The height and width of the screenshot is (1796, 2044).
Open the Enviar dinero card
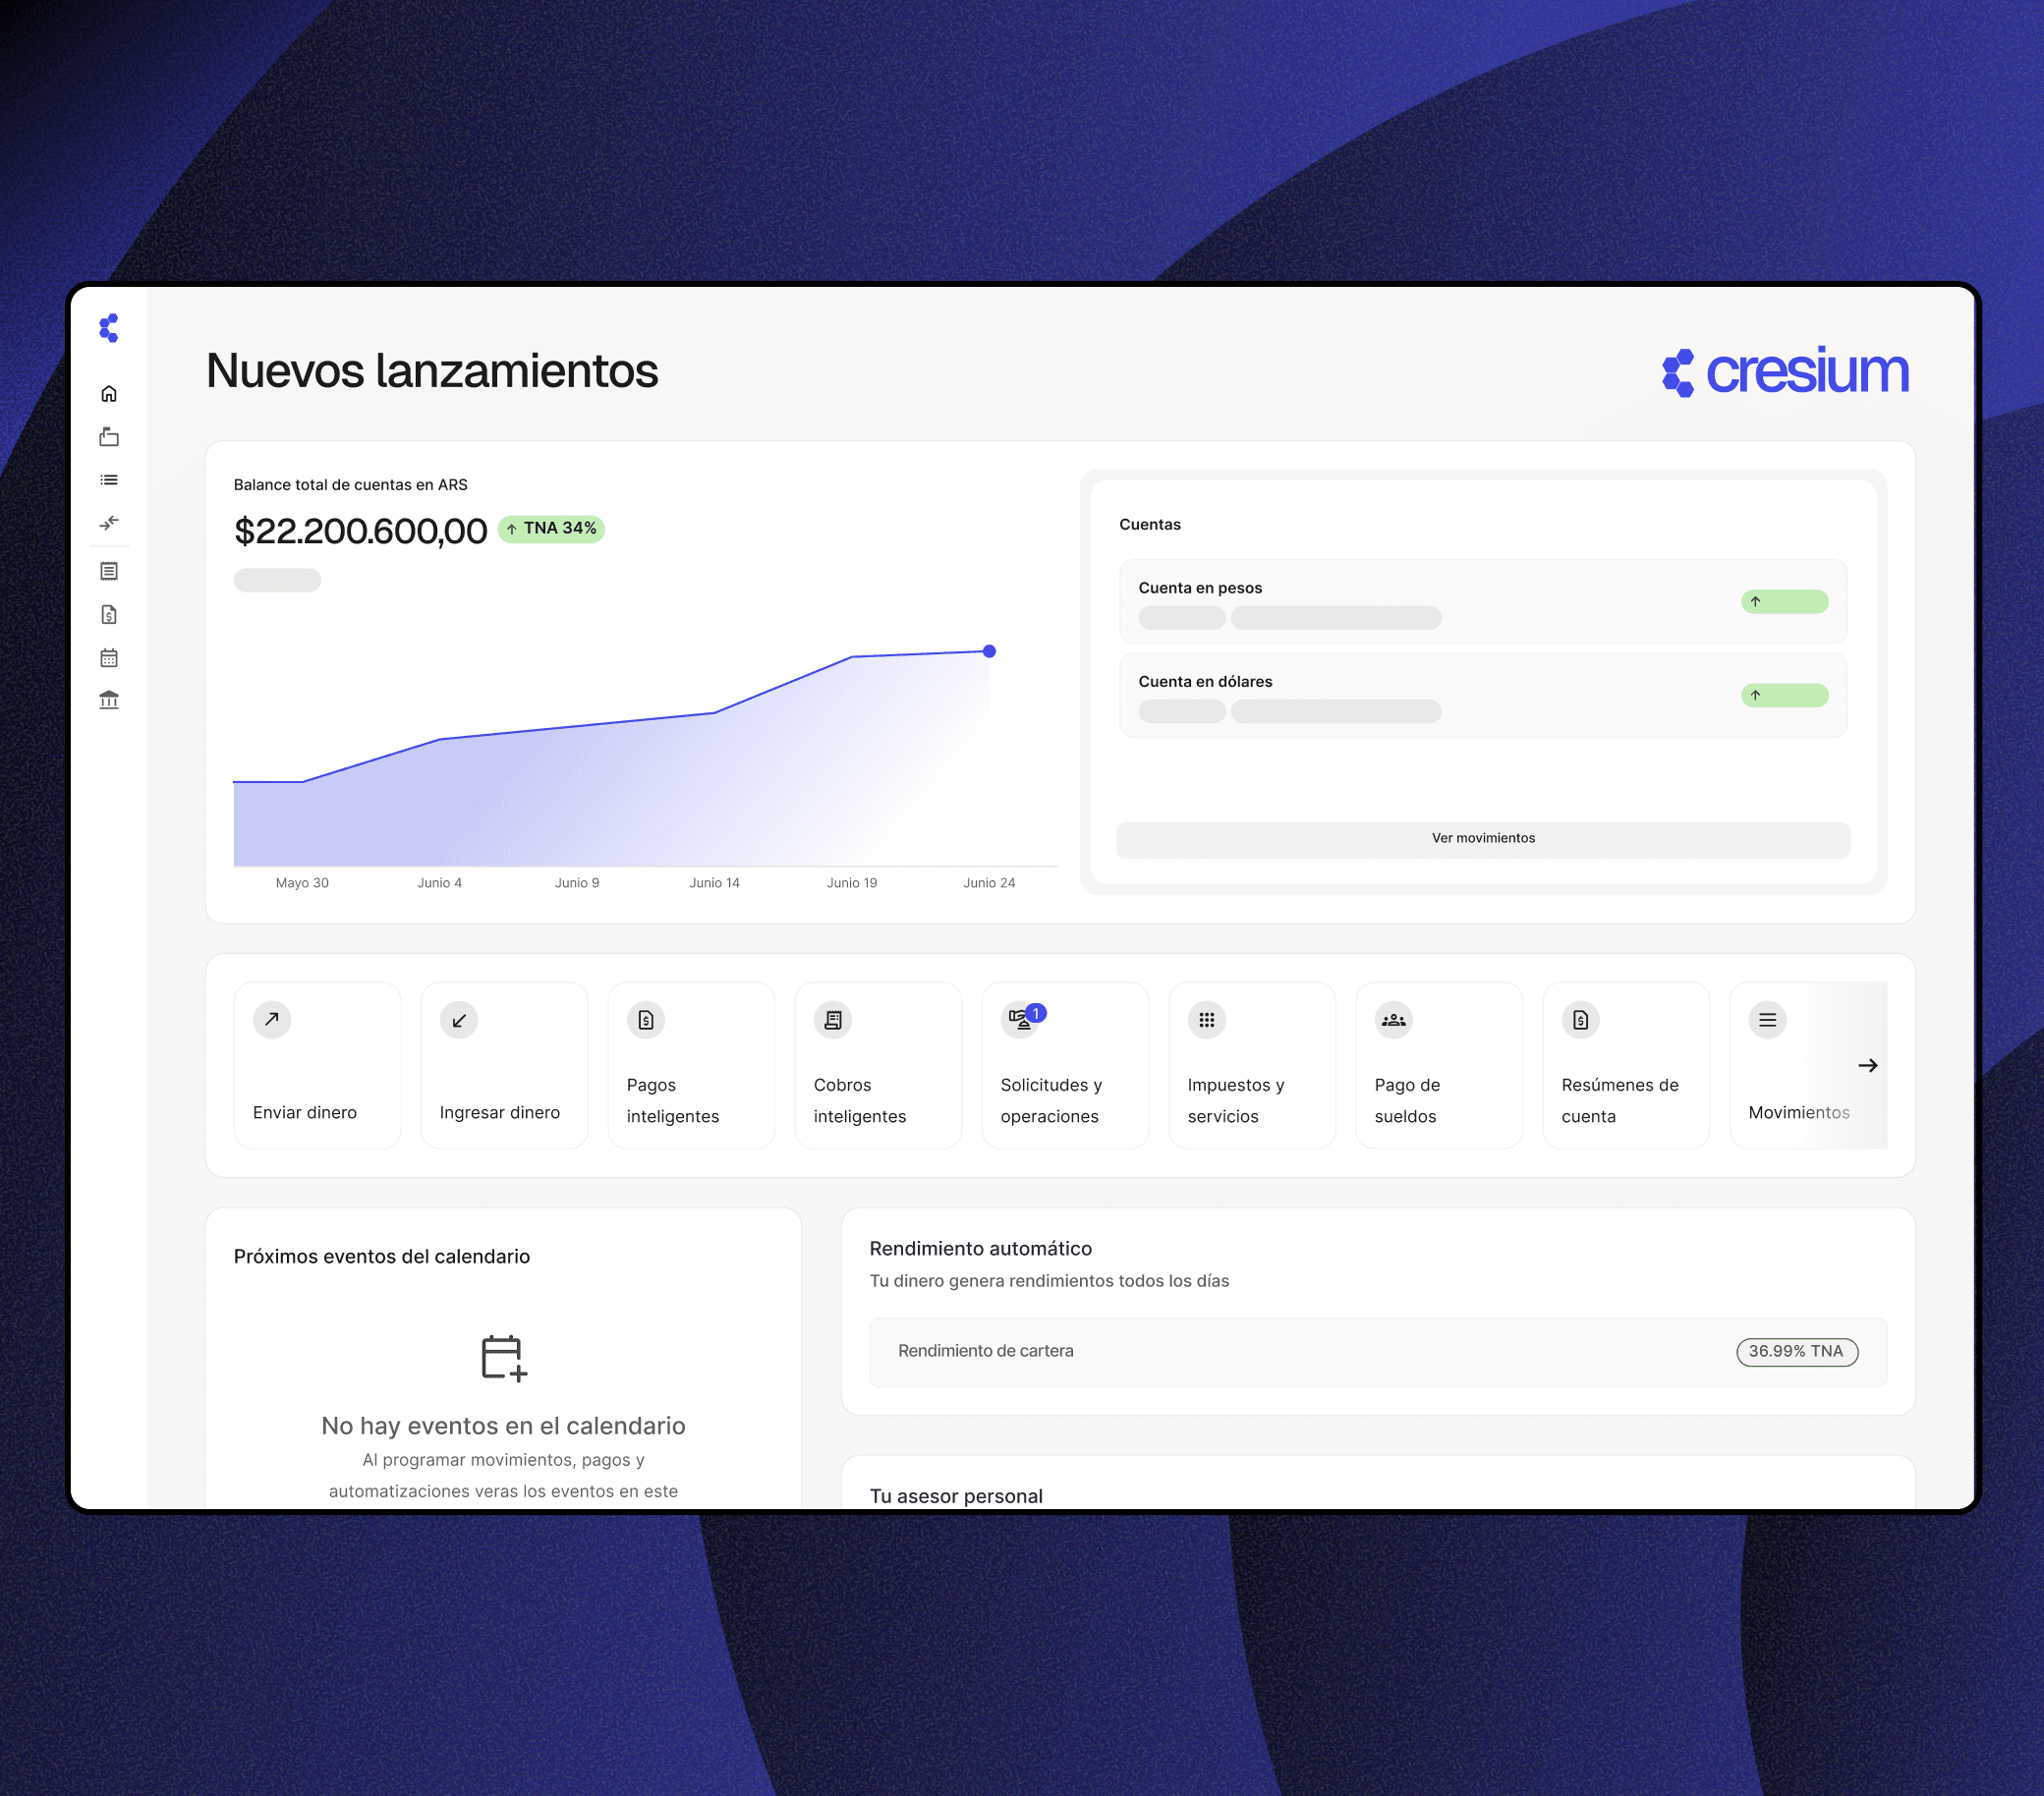click(317, 1065)
